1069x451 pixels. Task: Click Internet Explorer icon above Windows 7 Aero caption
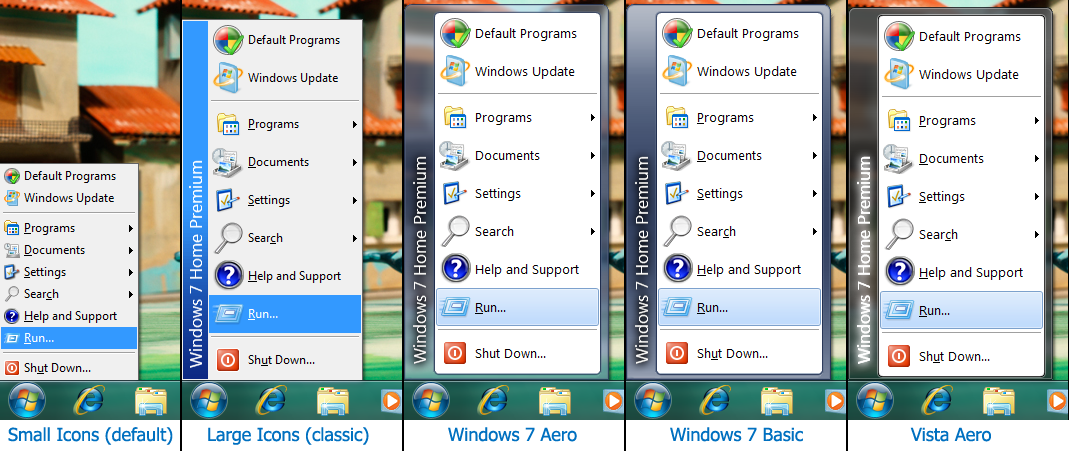[492, 401]
